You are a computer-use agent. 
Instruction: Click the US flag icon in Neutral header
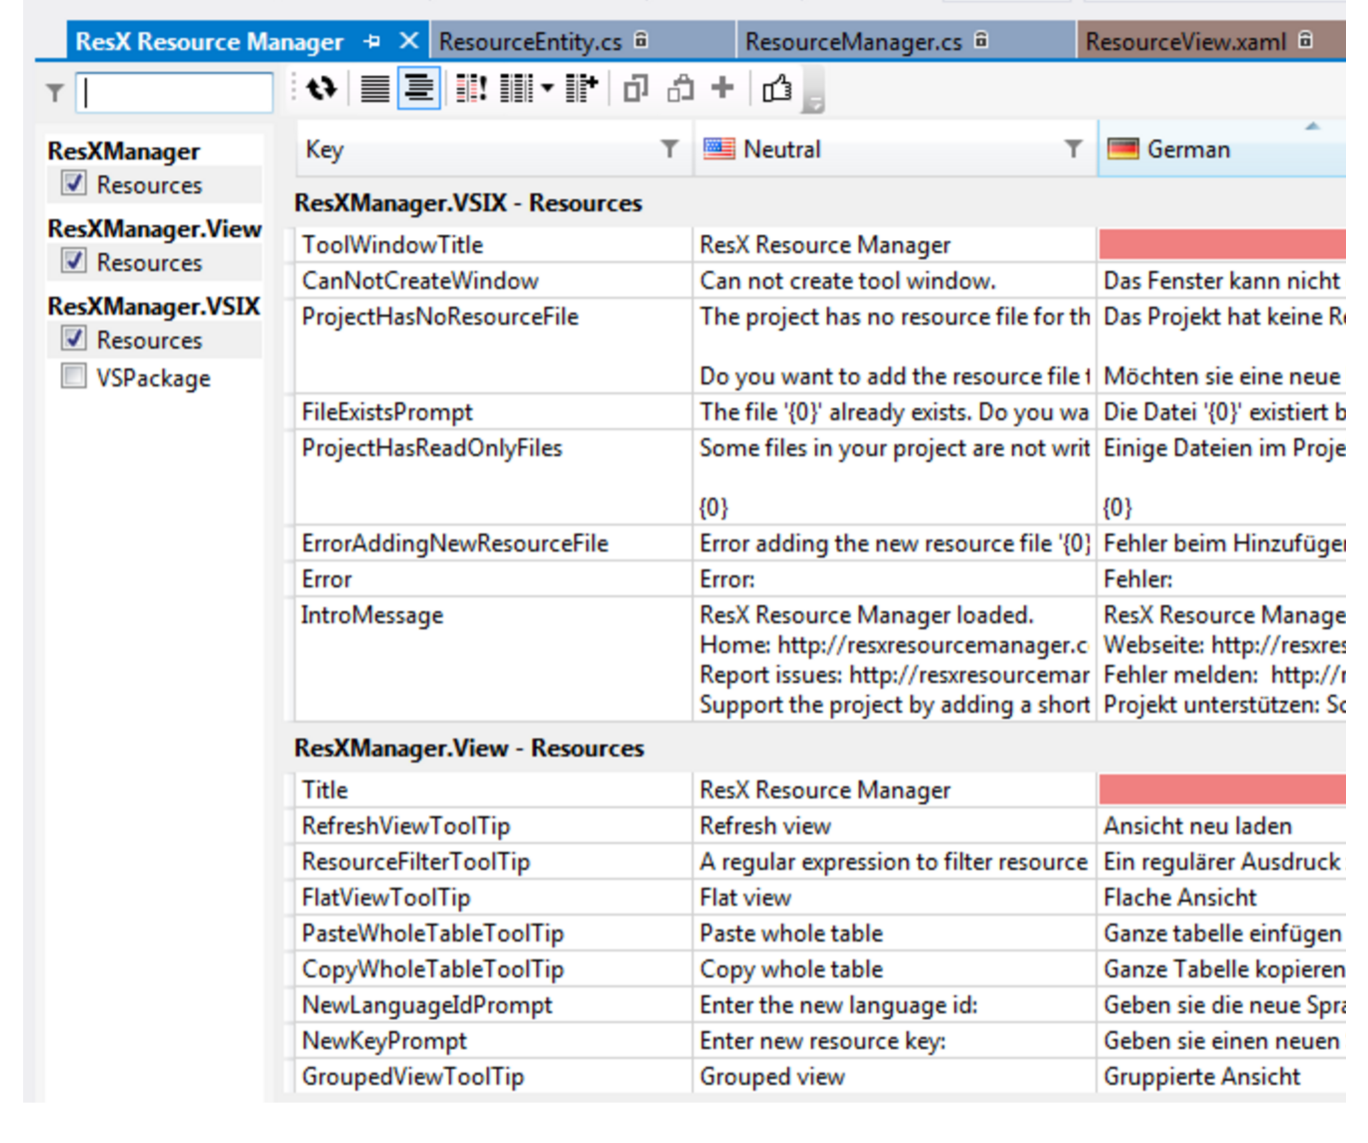click(719, 149)
